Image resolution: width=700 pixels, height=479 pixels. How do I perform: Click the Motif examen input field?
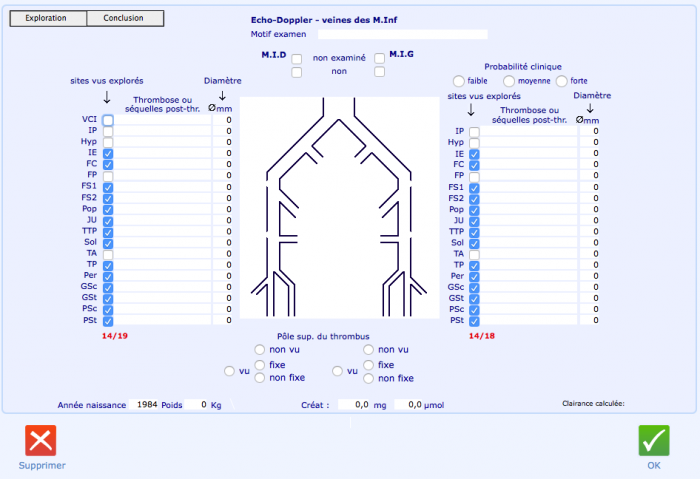[403, 34]
